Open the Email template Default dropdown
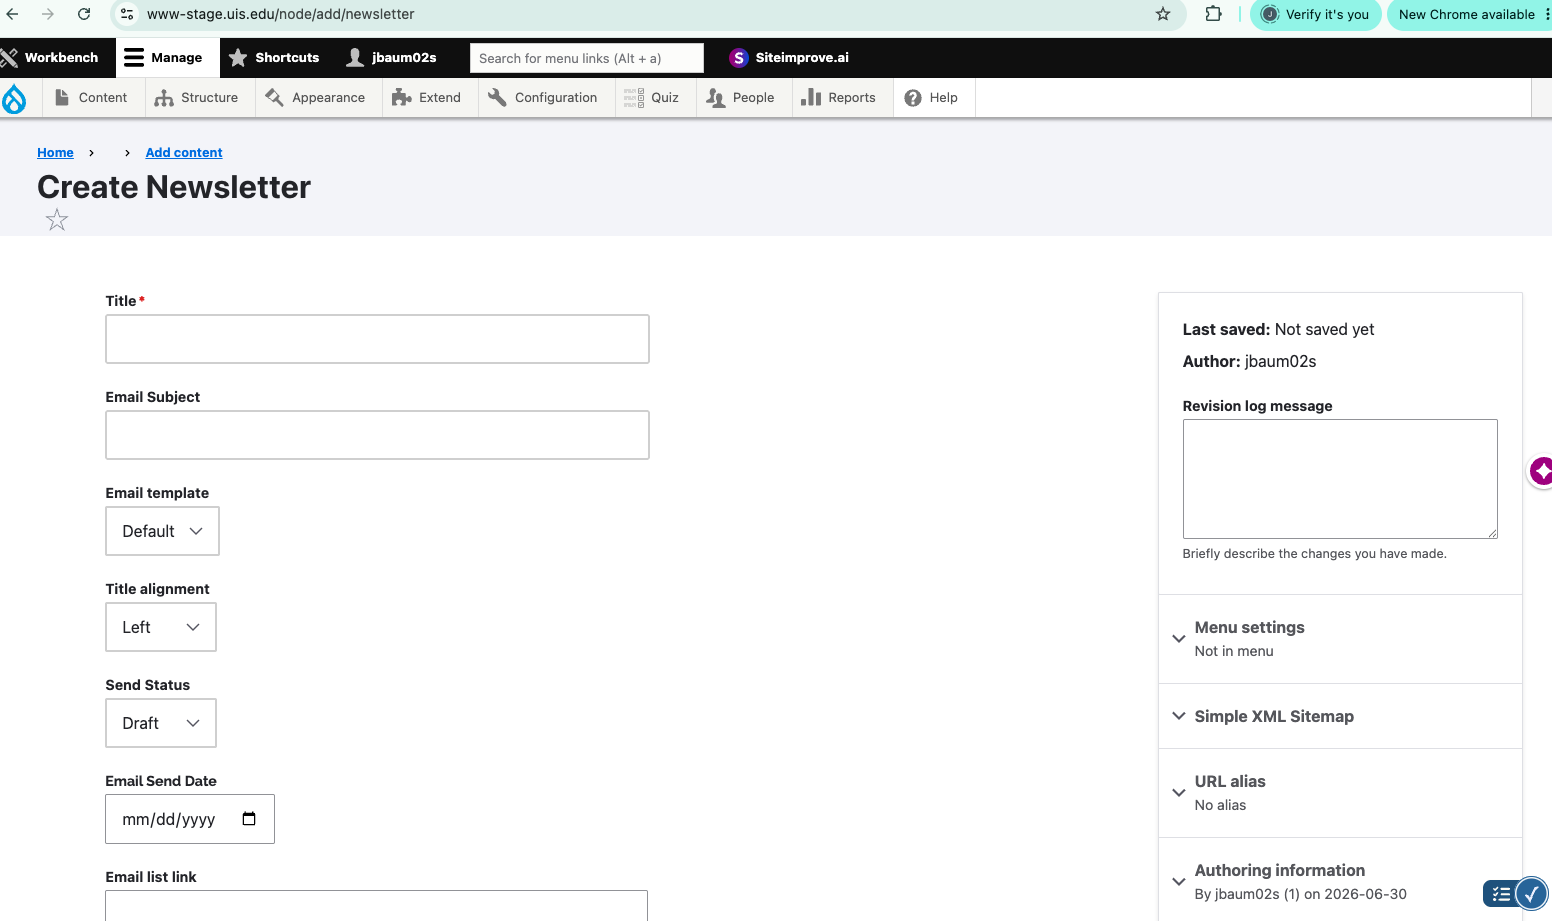1552x921 pixels. pos(162,531)
